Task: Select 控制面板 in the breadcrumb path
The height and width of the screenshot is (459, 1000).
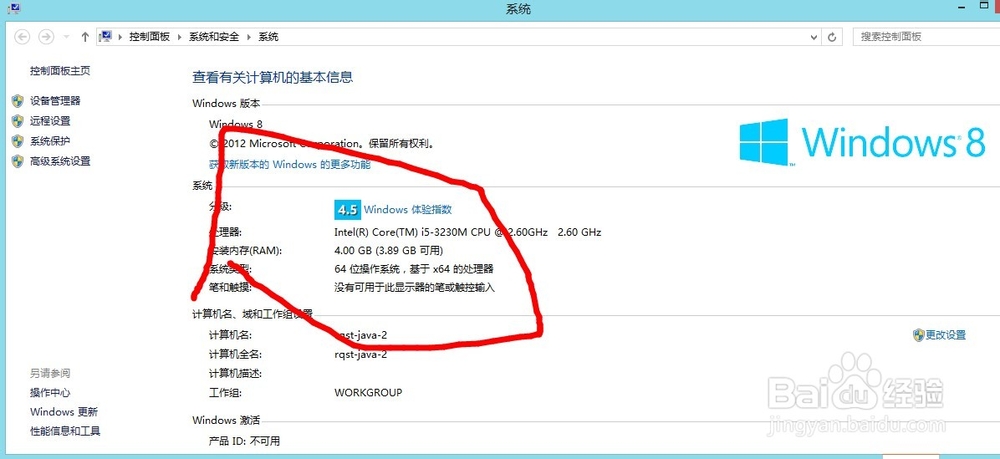Action: (149, 37)
